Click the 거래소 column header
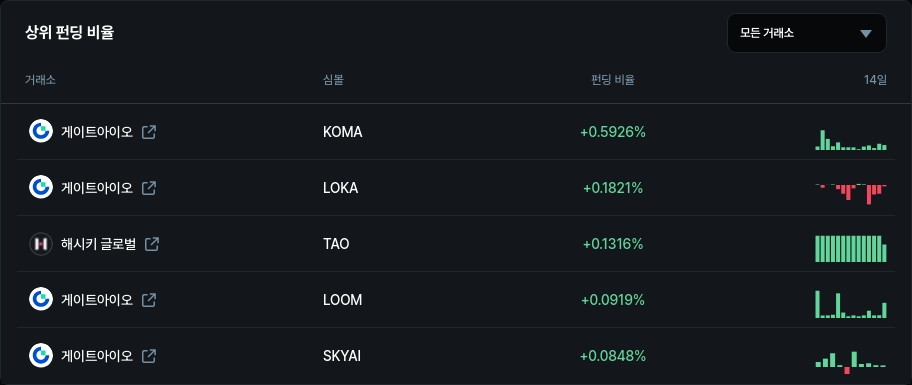This screenshot has height=385, width=912. pos(40,80)
